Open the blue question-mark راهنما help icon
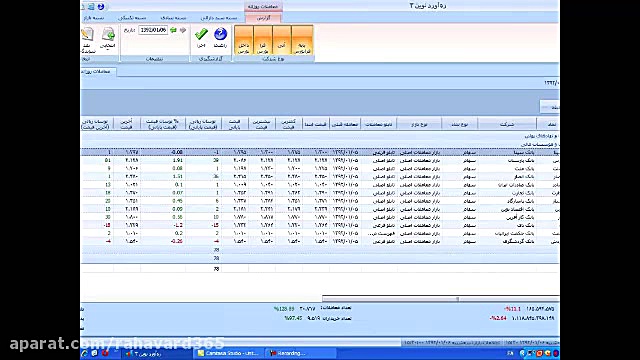Screen dimensions: 640x360 tap(220, 34)
